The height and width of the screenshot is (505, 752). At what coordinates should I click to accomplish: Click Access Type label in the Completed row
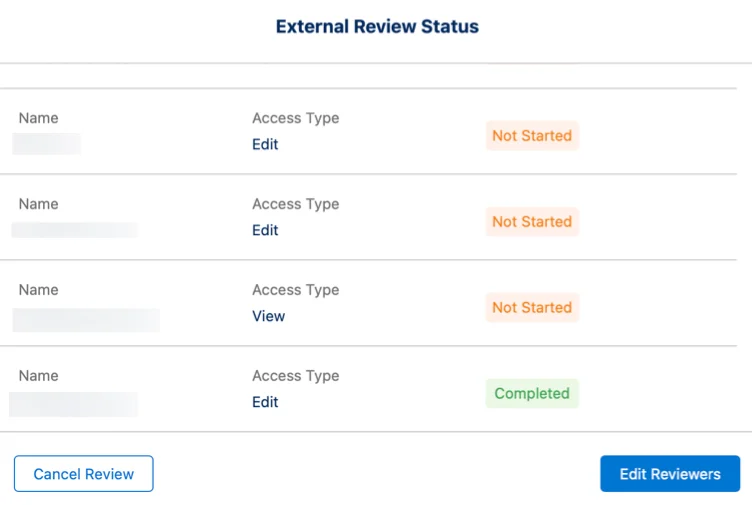click(x=295, y=376)
